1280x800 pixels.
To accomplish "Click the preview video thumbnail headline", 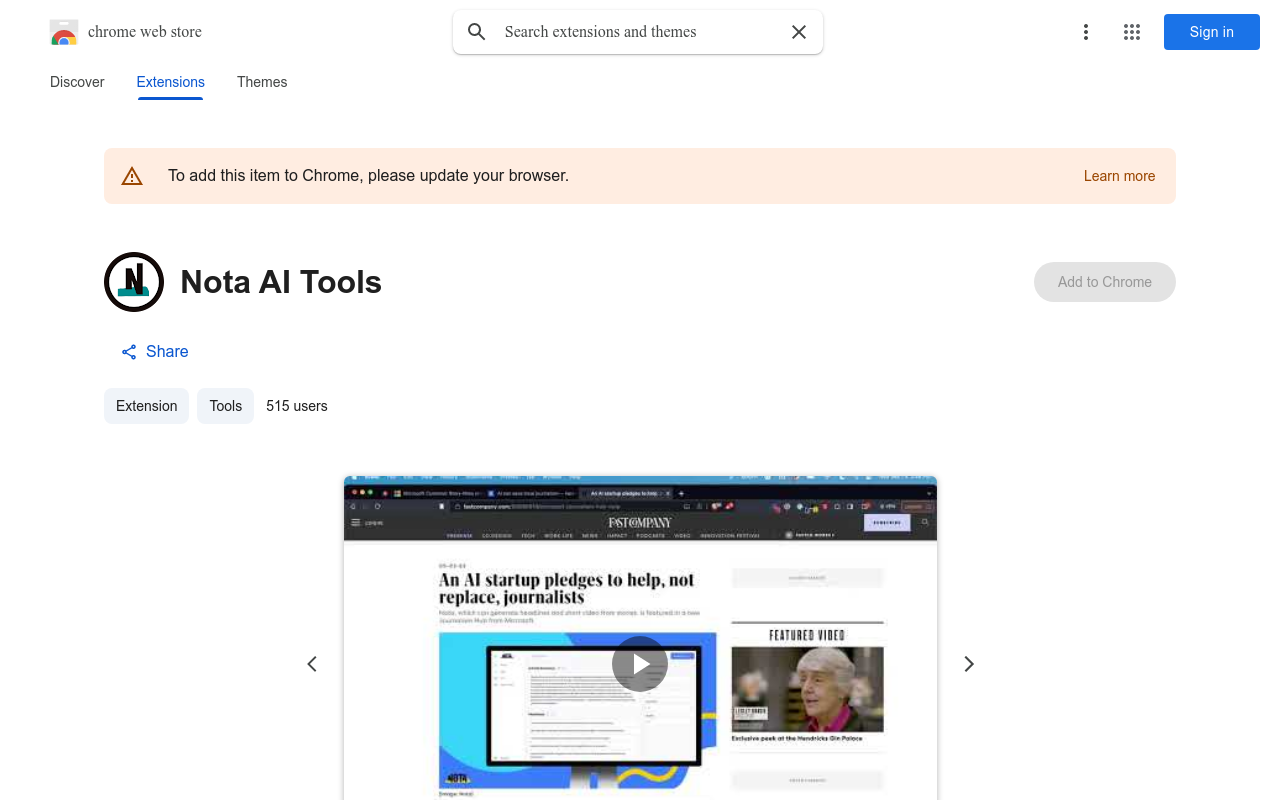I will (566, 588).
